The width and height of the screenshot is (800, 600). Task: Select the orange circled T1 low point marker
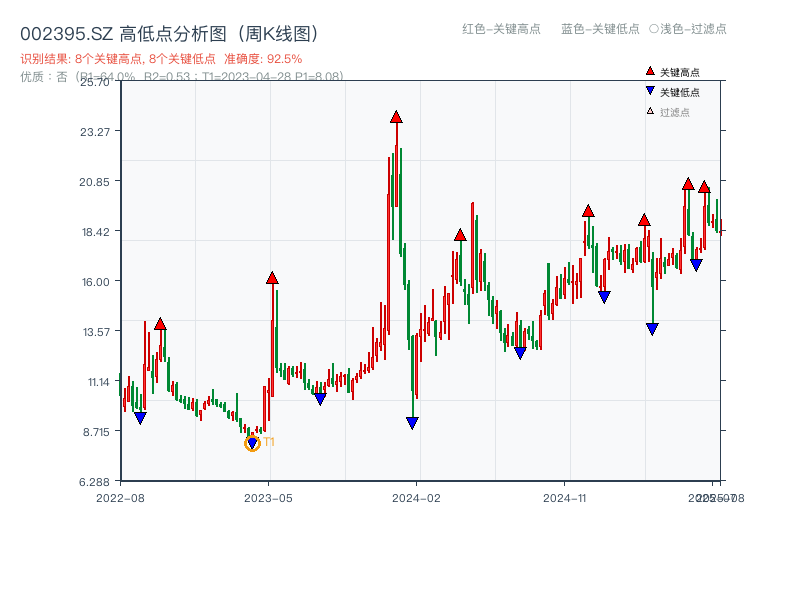click(x=252, y=443)
